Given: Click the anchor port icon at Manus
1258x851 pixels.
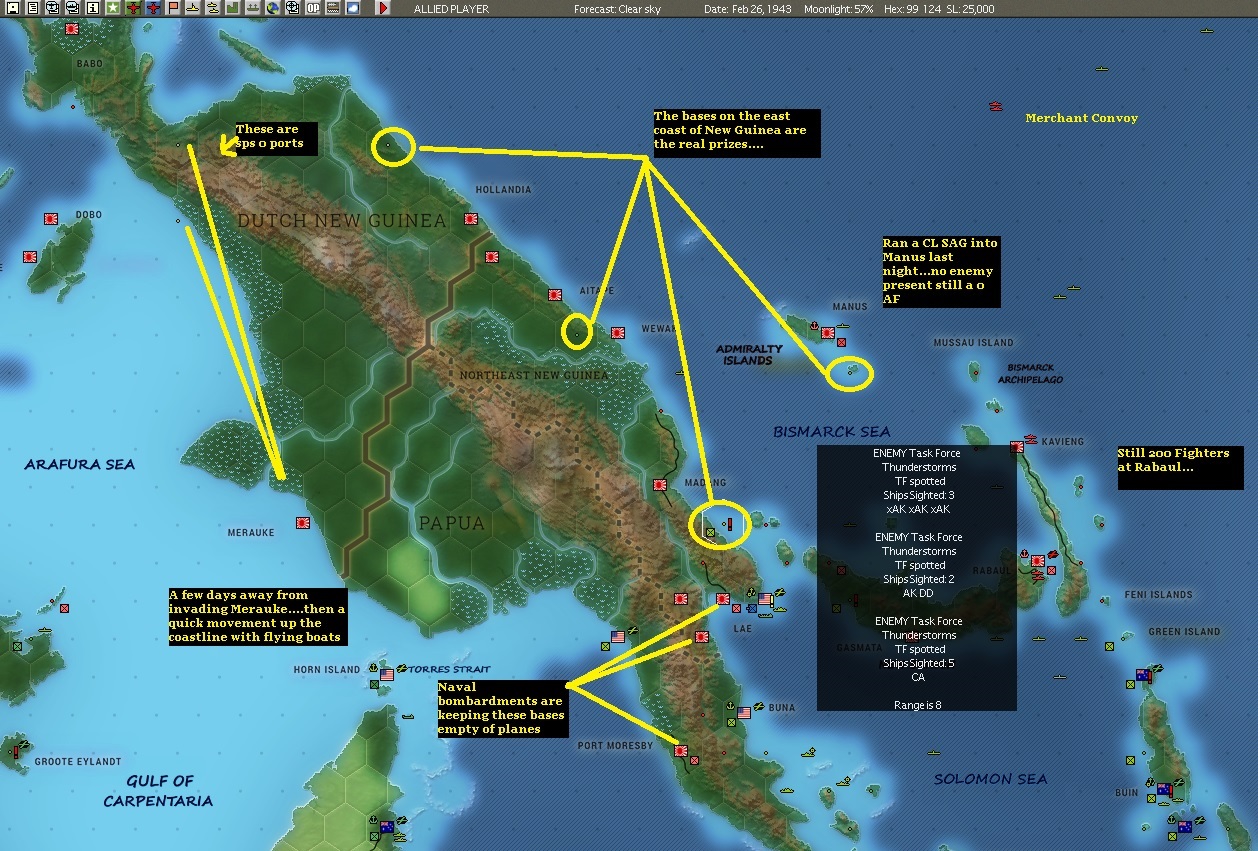Looking at the screenshot, I should [x=815, y=327].
